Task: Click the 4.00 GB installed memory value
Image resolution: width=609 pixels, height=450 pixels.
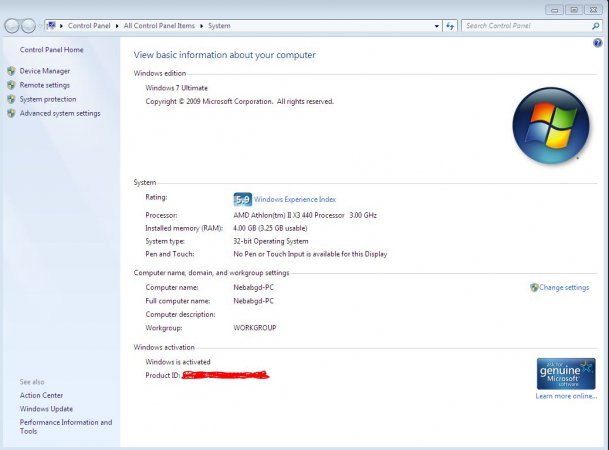Action: pyautogui.click(x=270, y=228)
